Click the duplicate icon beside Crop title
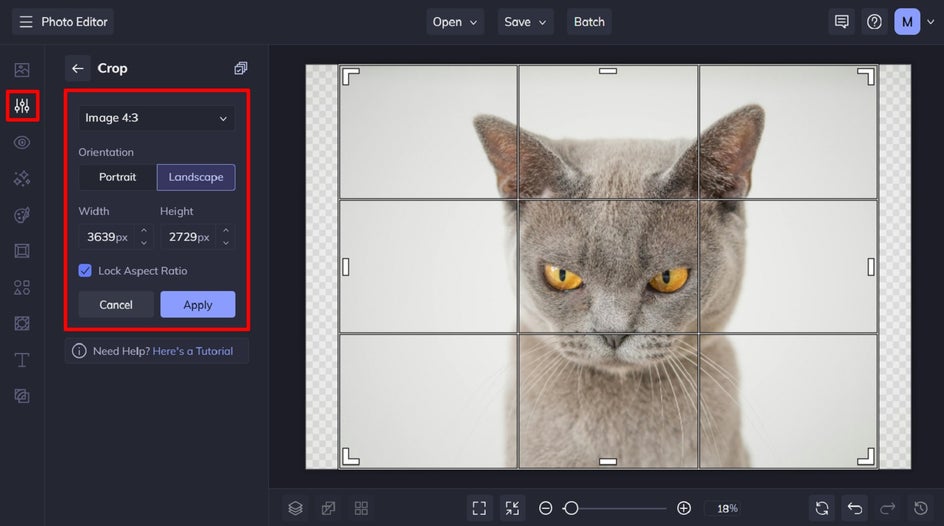The height and width of the screenshot is (526, 944). point(241,68)
